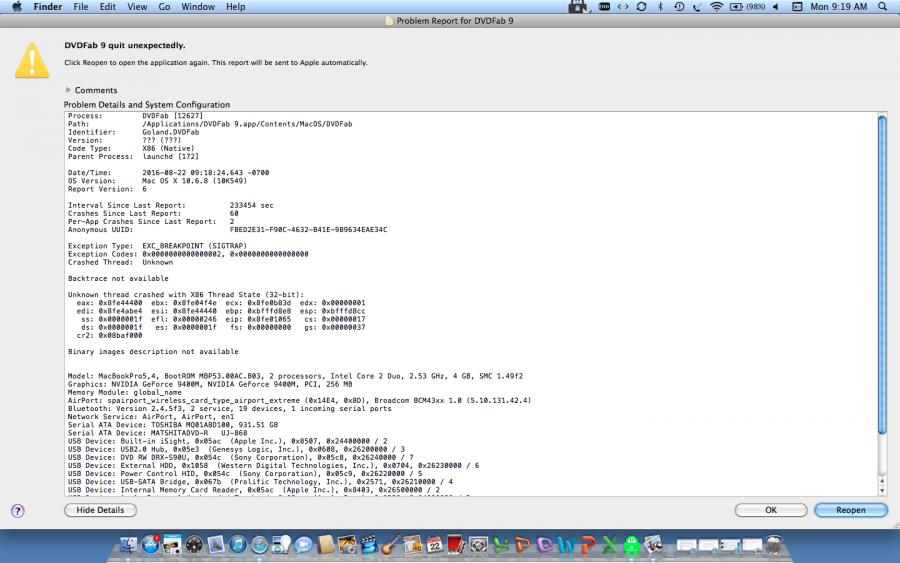Click the phone handset menu bar icon
Screen dimensions: 900x563
pyautogui.click(x=697, y=7)
